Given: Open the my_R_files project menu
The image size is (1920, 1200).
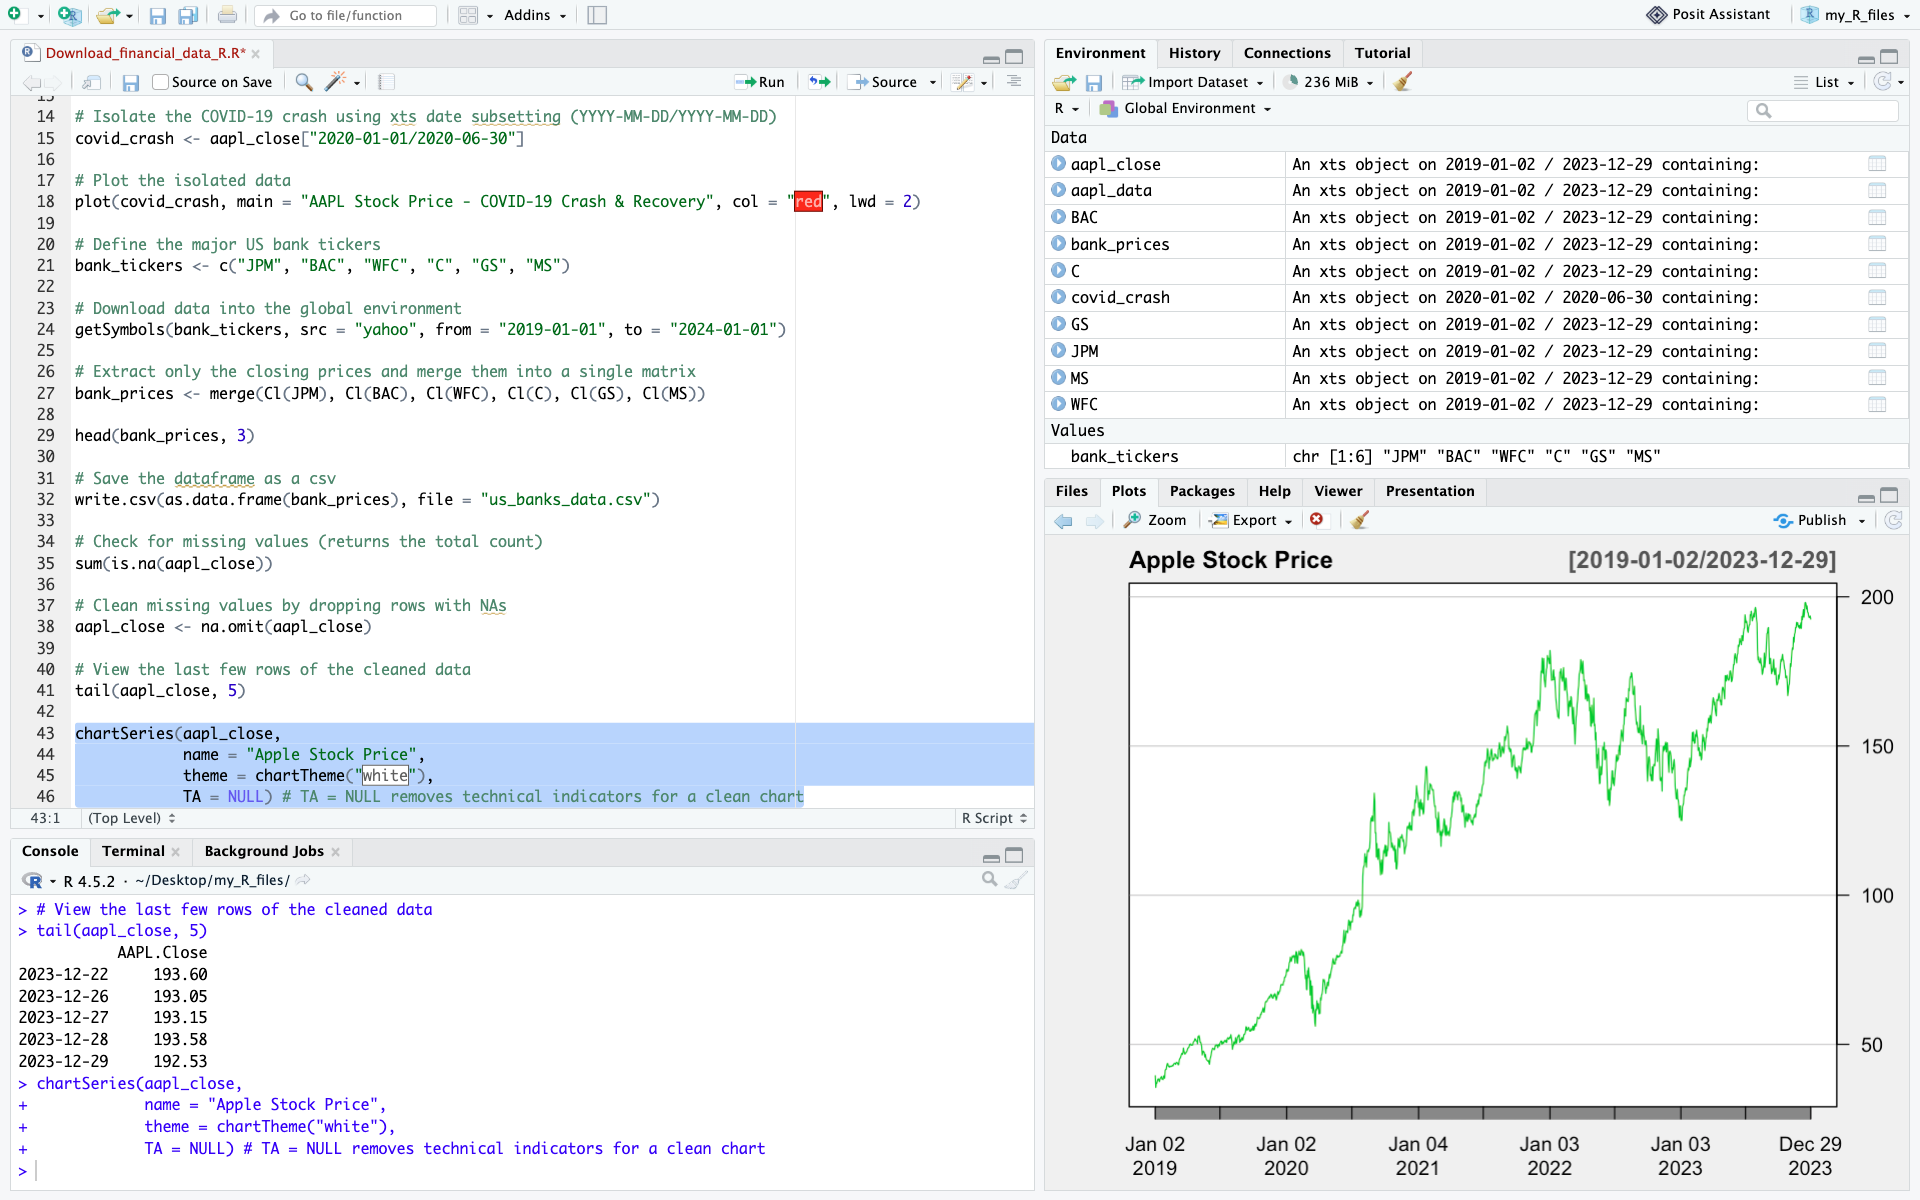Looking at the screenshot, I should (x=1856, y=15).
